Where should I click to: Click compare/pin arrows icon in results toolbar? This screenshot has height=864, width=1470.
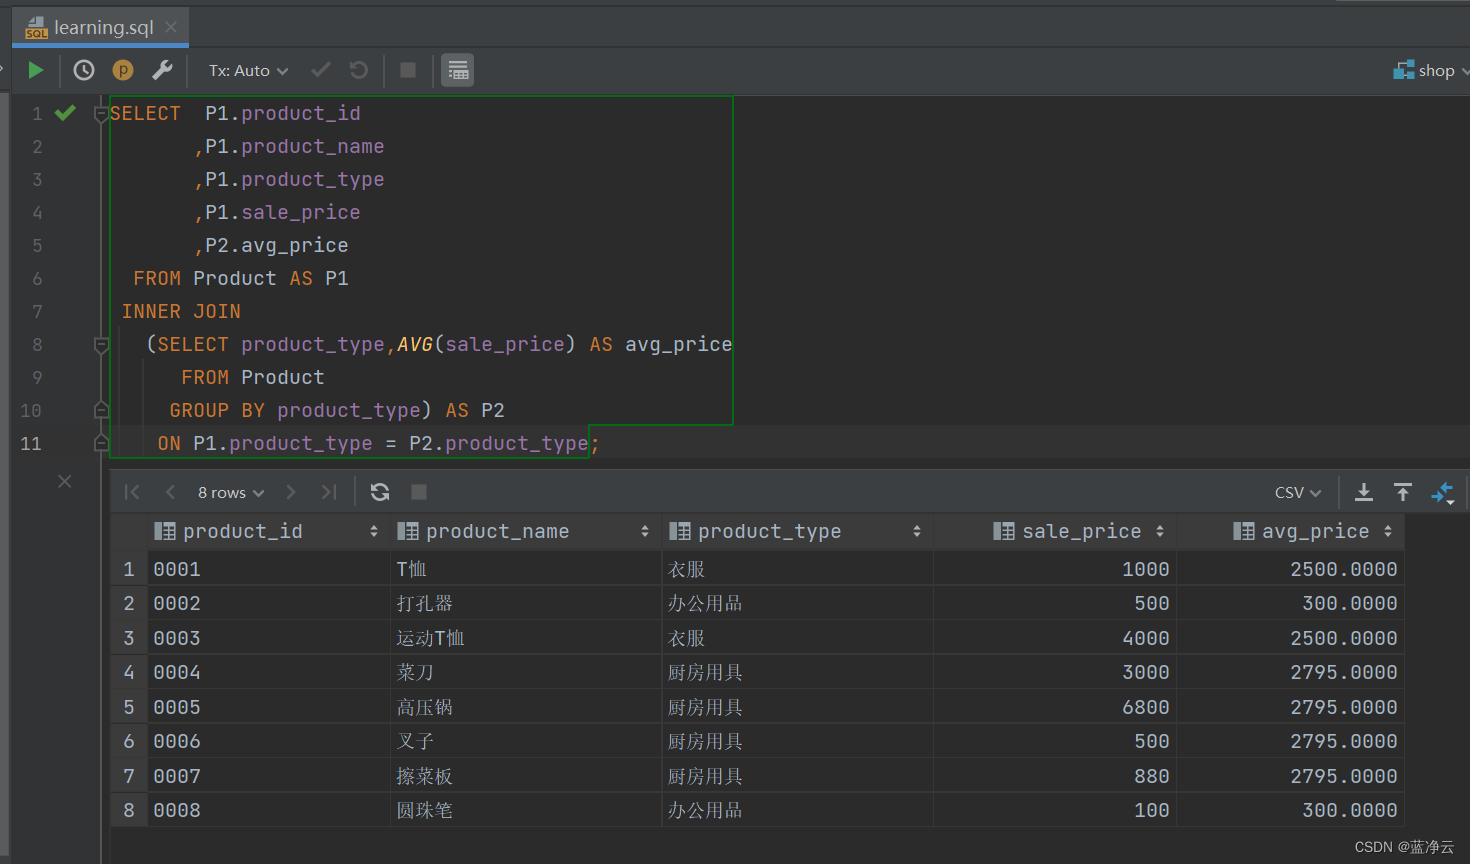tap(1442, 492)
